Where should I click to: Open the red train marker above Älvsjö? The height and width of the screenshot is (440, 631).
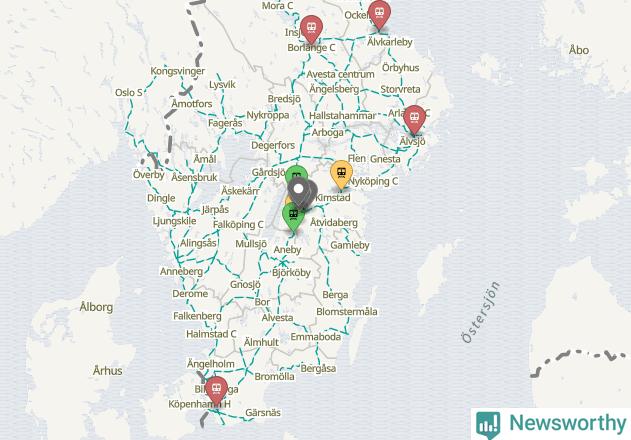click(x=414, y=119)
